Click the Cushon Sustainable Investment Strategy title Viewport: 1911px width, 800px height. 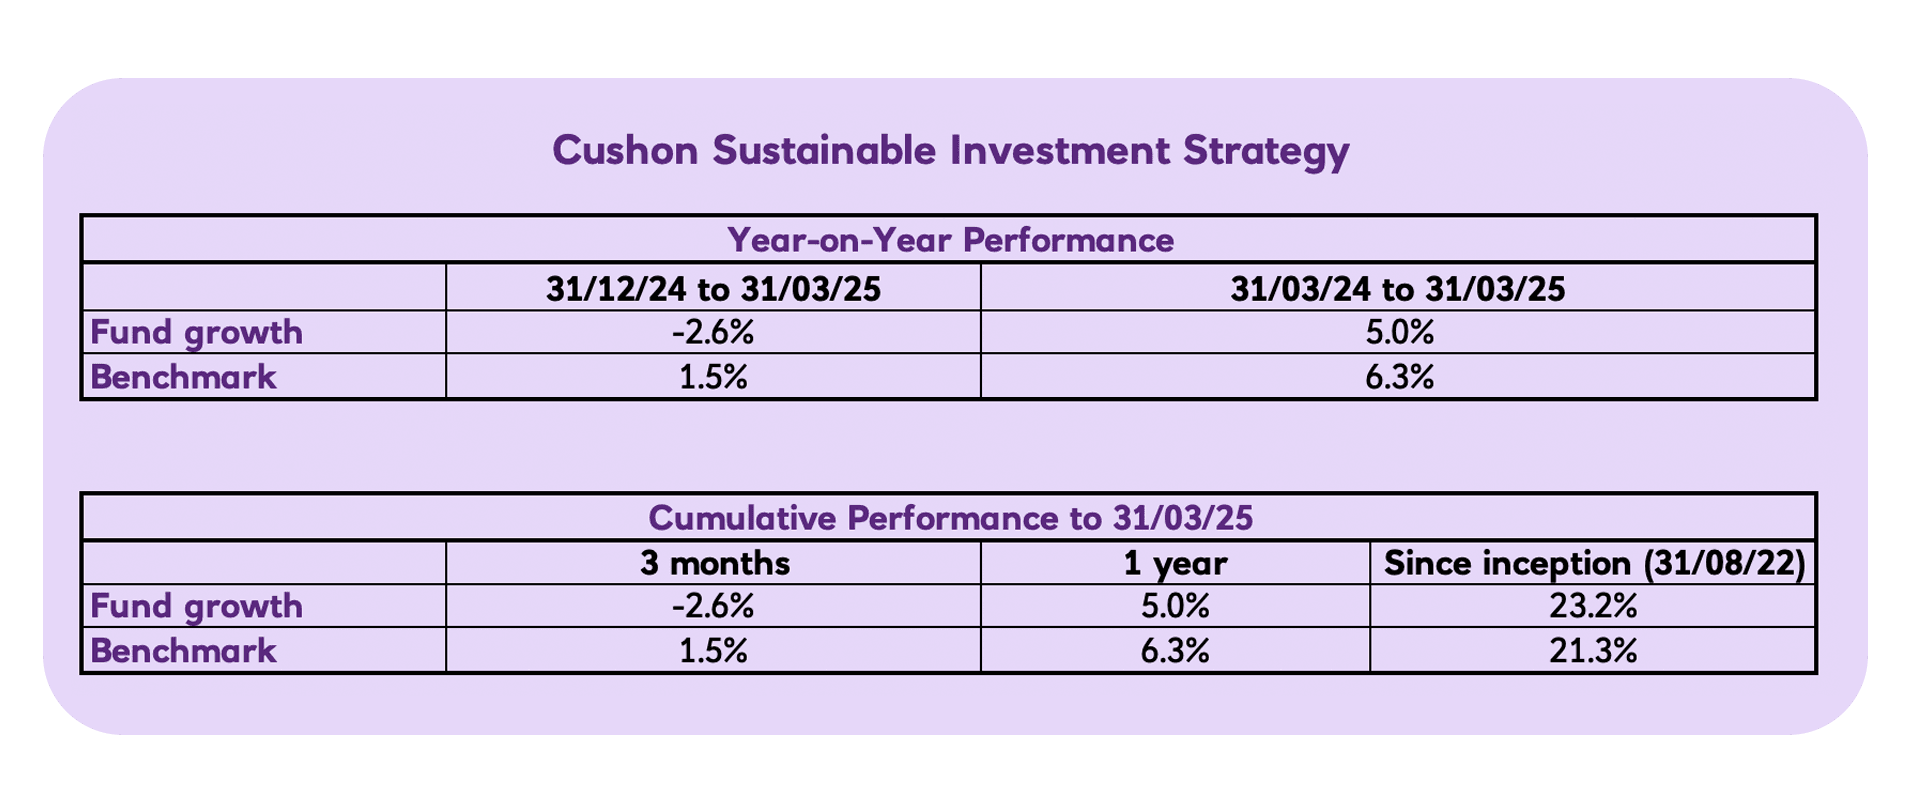(950, 151)
